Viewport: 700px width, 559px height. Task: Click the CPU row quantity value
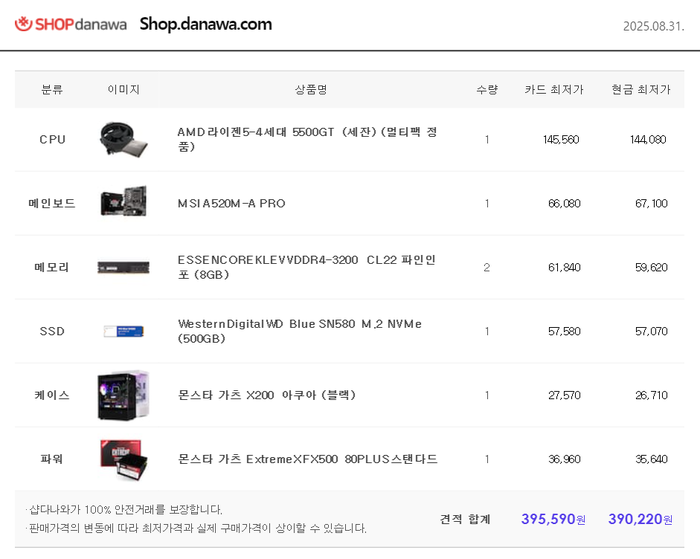(x=487, y=140)
